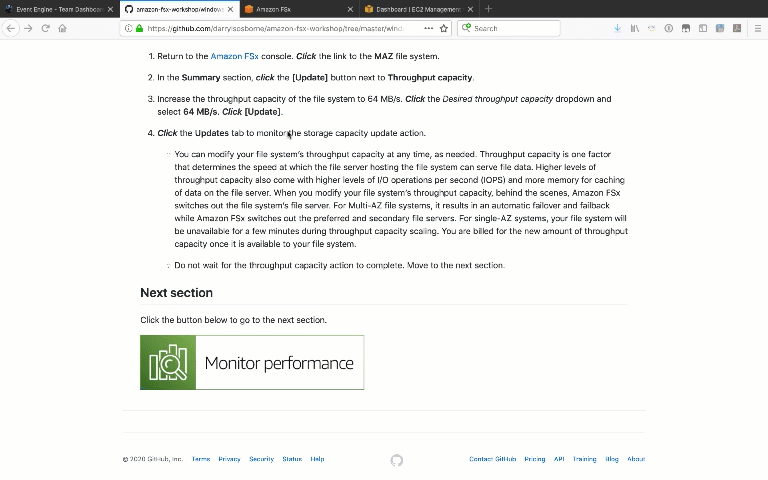The height and width of the screenshot is (480, 768).
Task: Open the page actions three-dots menu
Action: pos(429,28)
